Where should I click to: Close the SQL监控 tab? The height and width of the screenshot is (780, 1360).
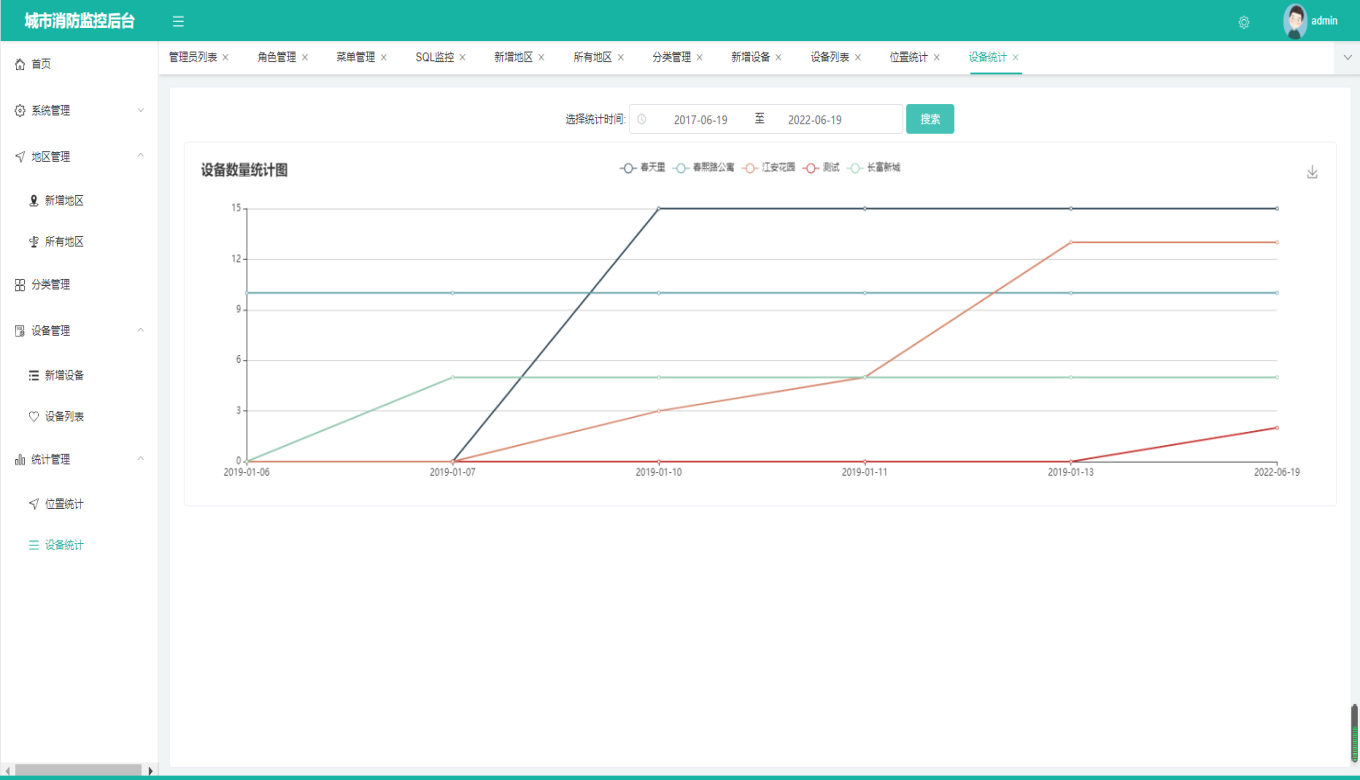[462, 57]
